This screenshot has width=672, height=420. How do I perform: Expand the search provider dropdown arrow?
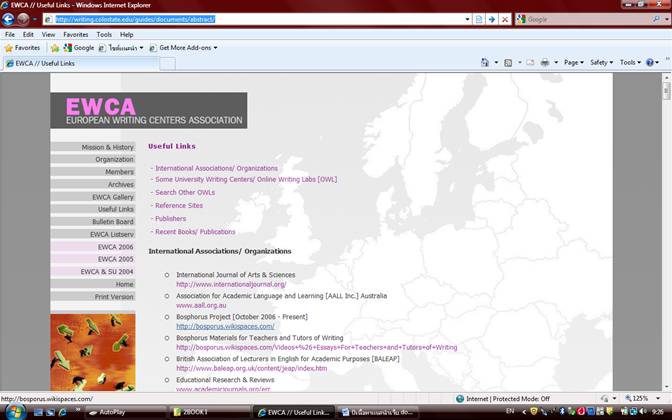click(x=666, y=19)
